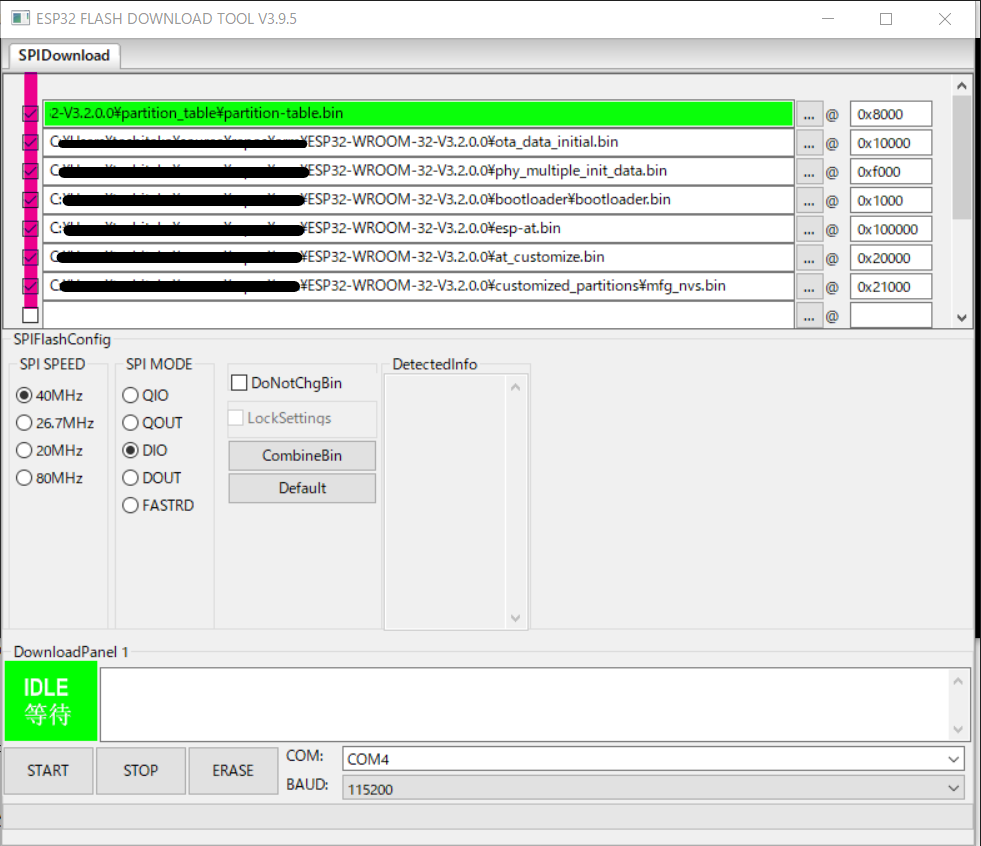Viewport: 981px width, 846px height.
Task: Browse file for partition-table.bin row
Action: tap(809, 115)
